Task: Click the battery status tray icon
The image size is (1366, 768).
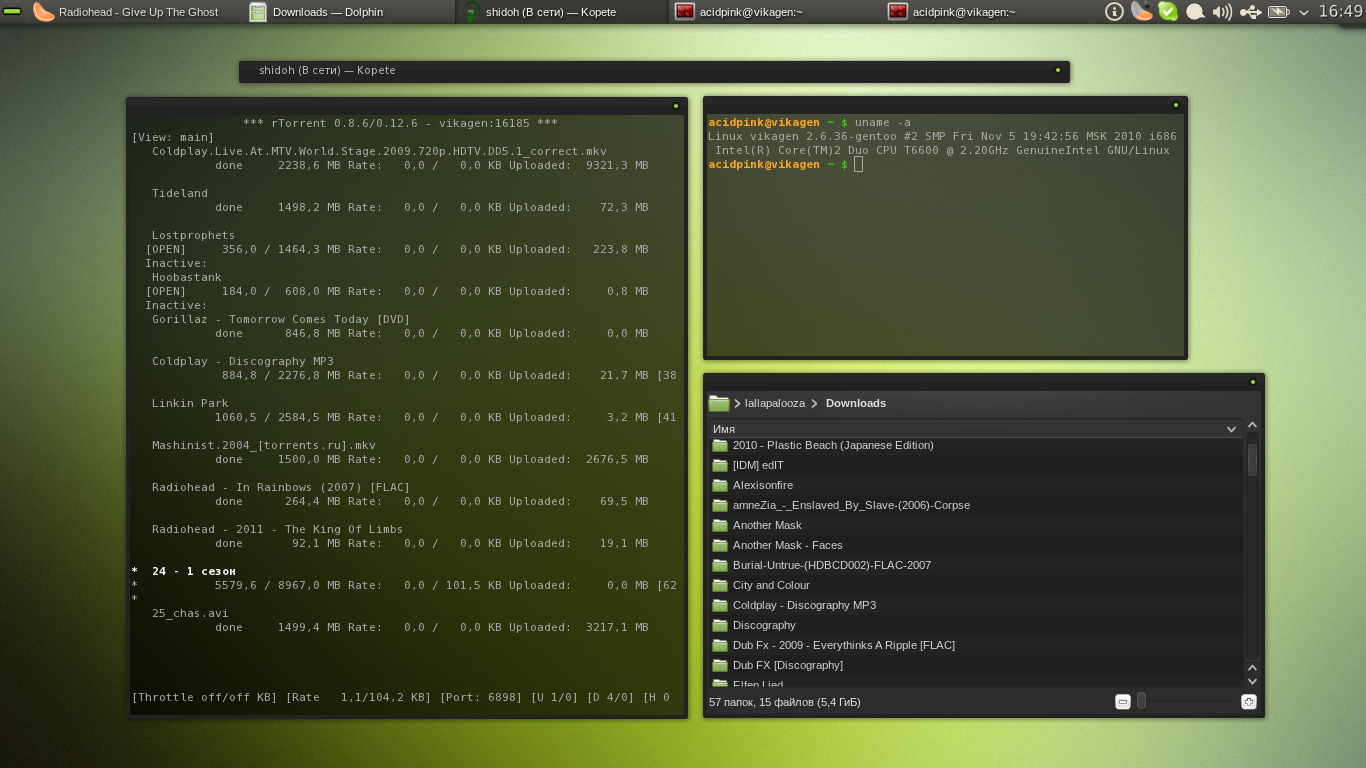Action: click(1278, 12)
